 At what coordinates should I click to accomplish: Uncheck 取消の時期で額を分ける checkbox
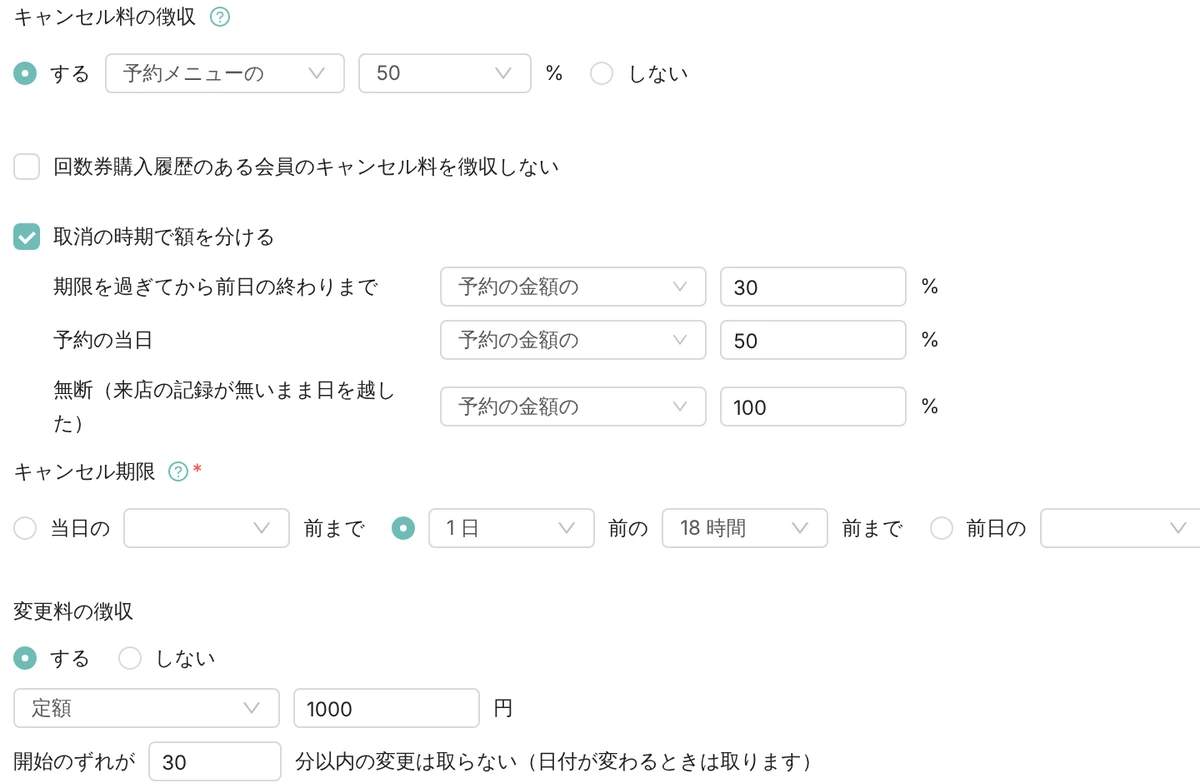click(27, 237)
